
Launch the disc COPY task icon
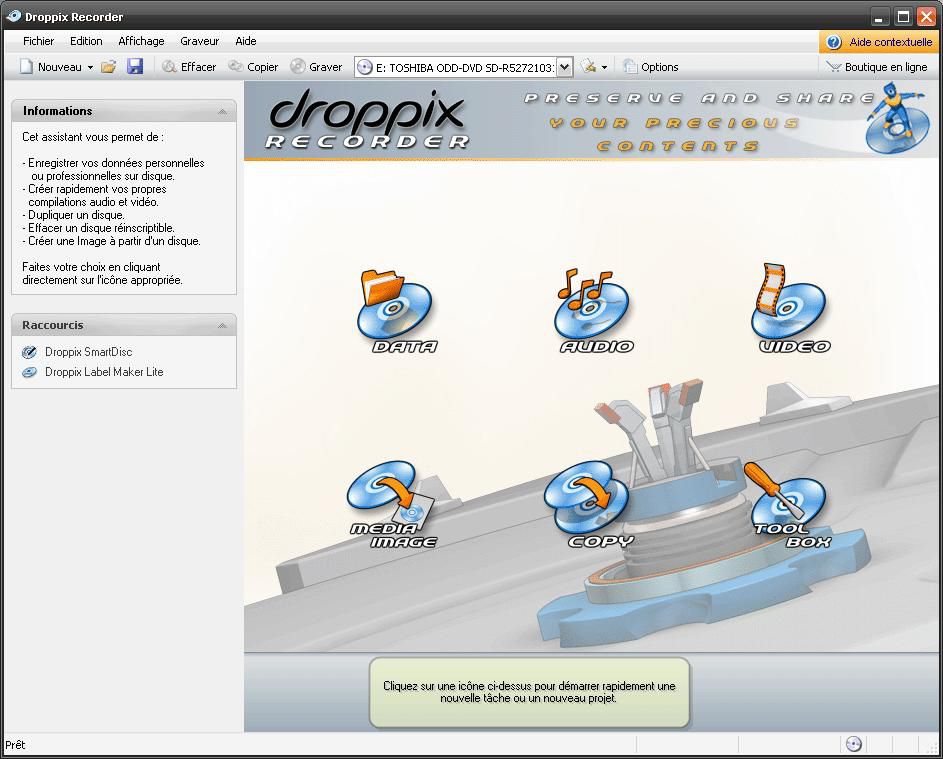pos(591,505)
